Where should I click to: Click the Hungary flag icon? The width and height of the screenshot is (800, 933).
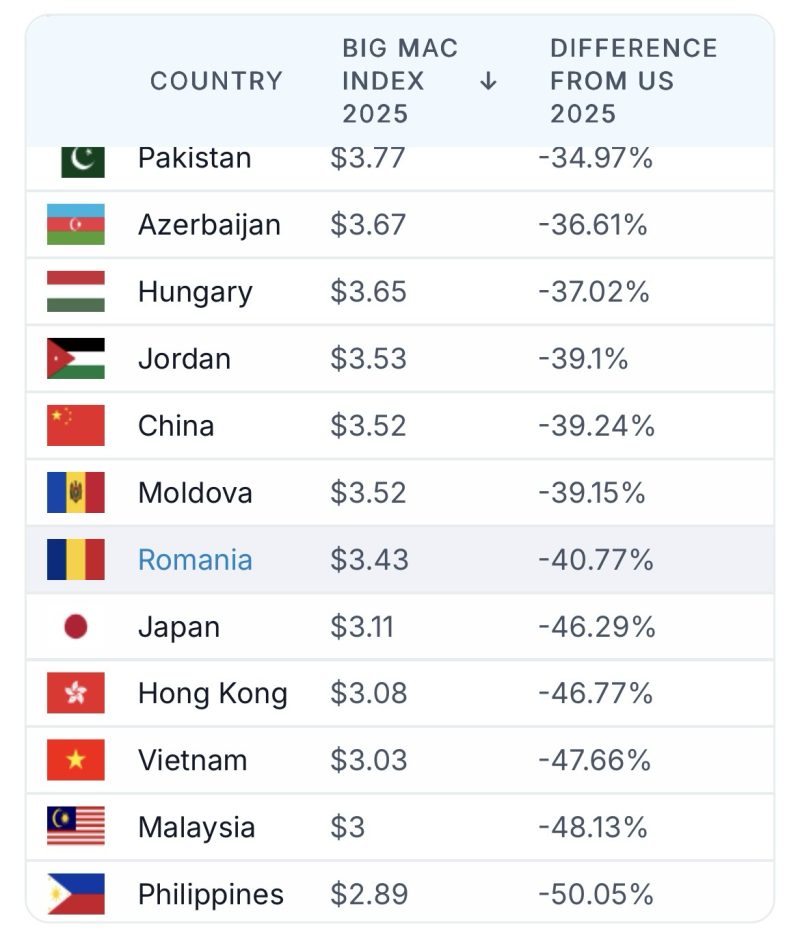tap(76, 292)
